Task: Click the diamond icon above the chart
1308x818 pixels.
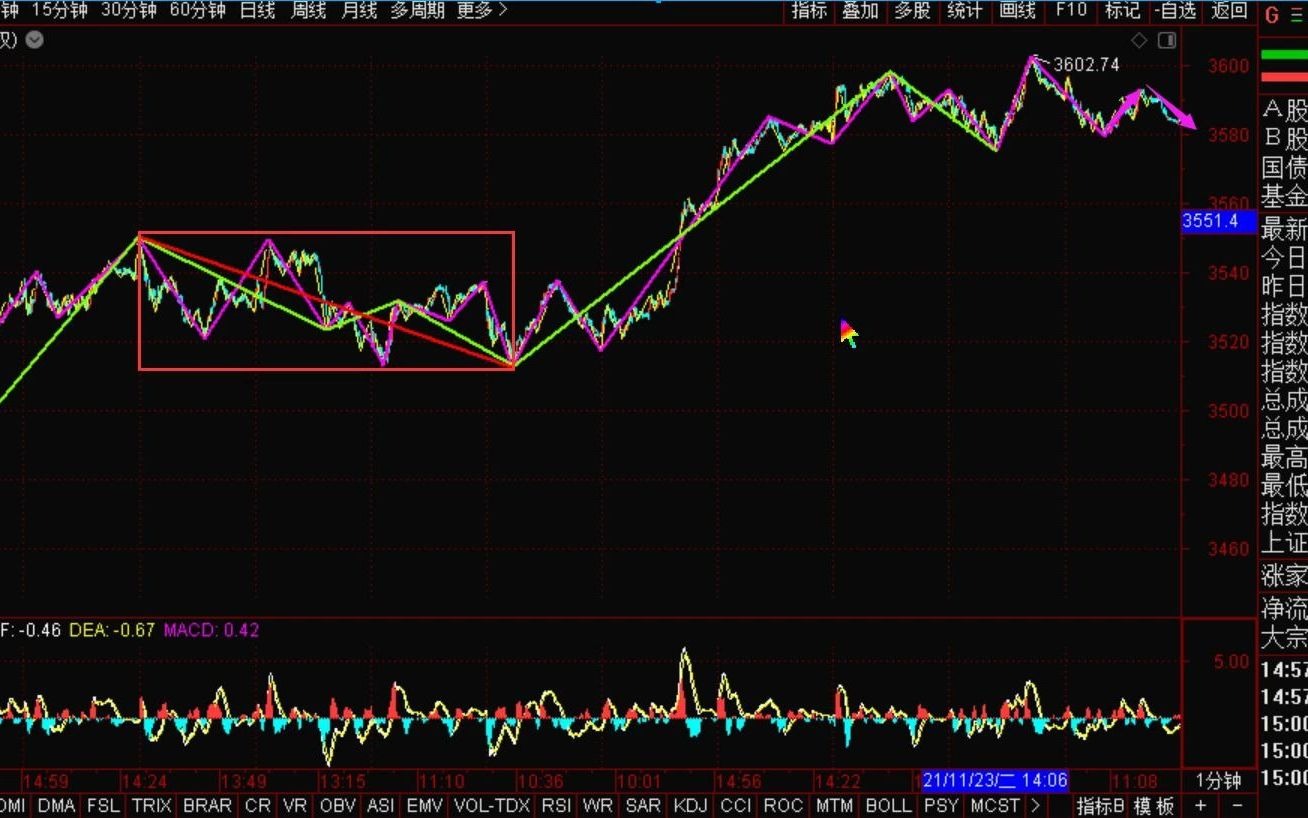Action: point(1139,40)
